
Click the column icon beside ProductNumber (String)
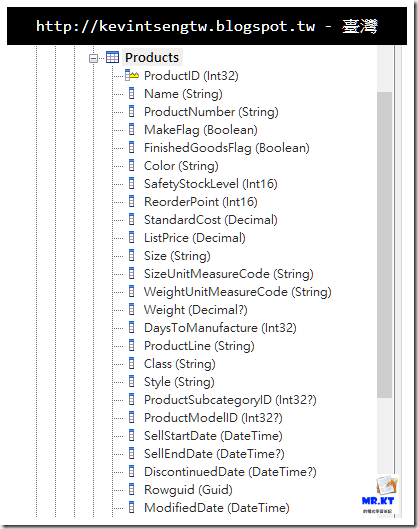point(132,111)
